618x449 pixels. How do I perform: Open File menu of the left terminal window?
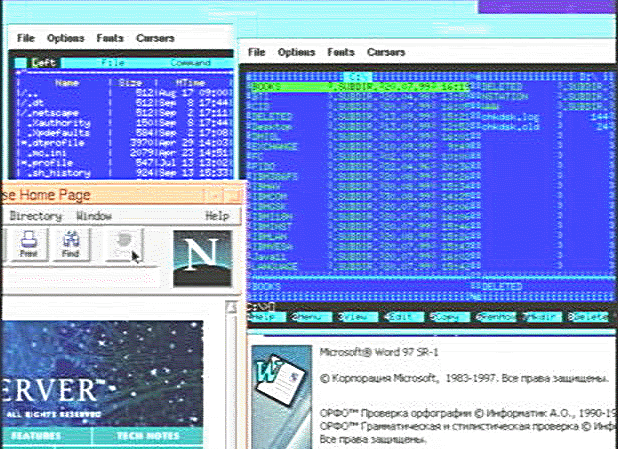pos(26,38)
